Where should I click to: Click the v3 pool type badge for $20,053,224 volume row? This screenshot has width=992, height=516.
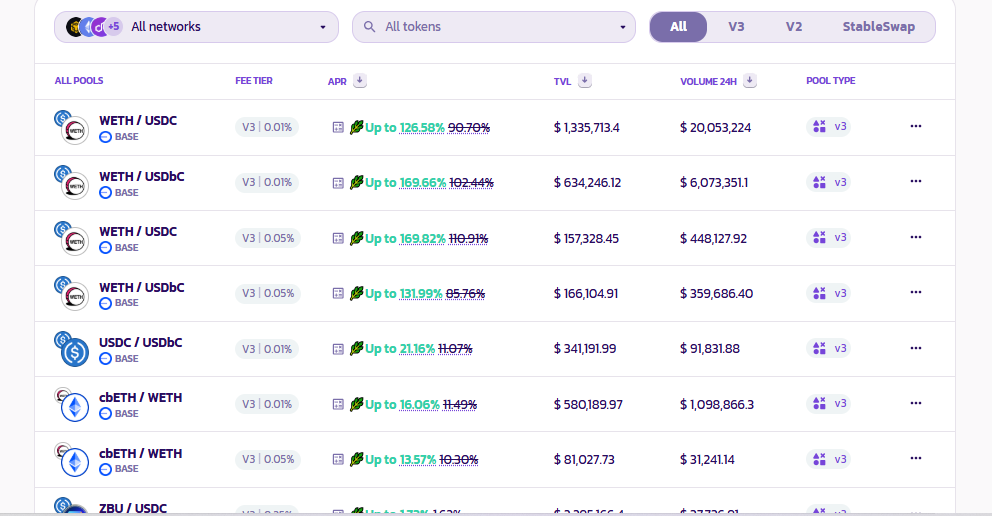(829, 126)
